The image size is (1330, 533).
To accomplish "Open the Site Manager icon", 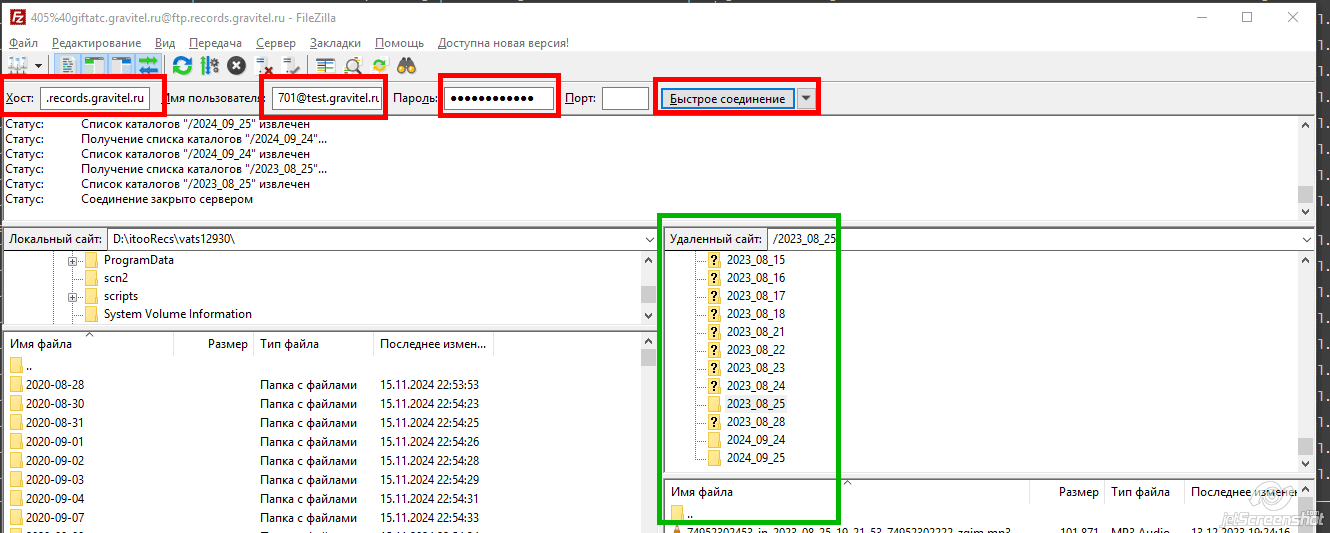I will coord(17,66).
